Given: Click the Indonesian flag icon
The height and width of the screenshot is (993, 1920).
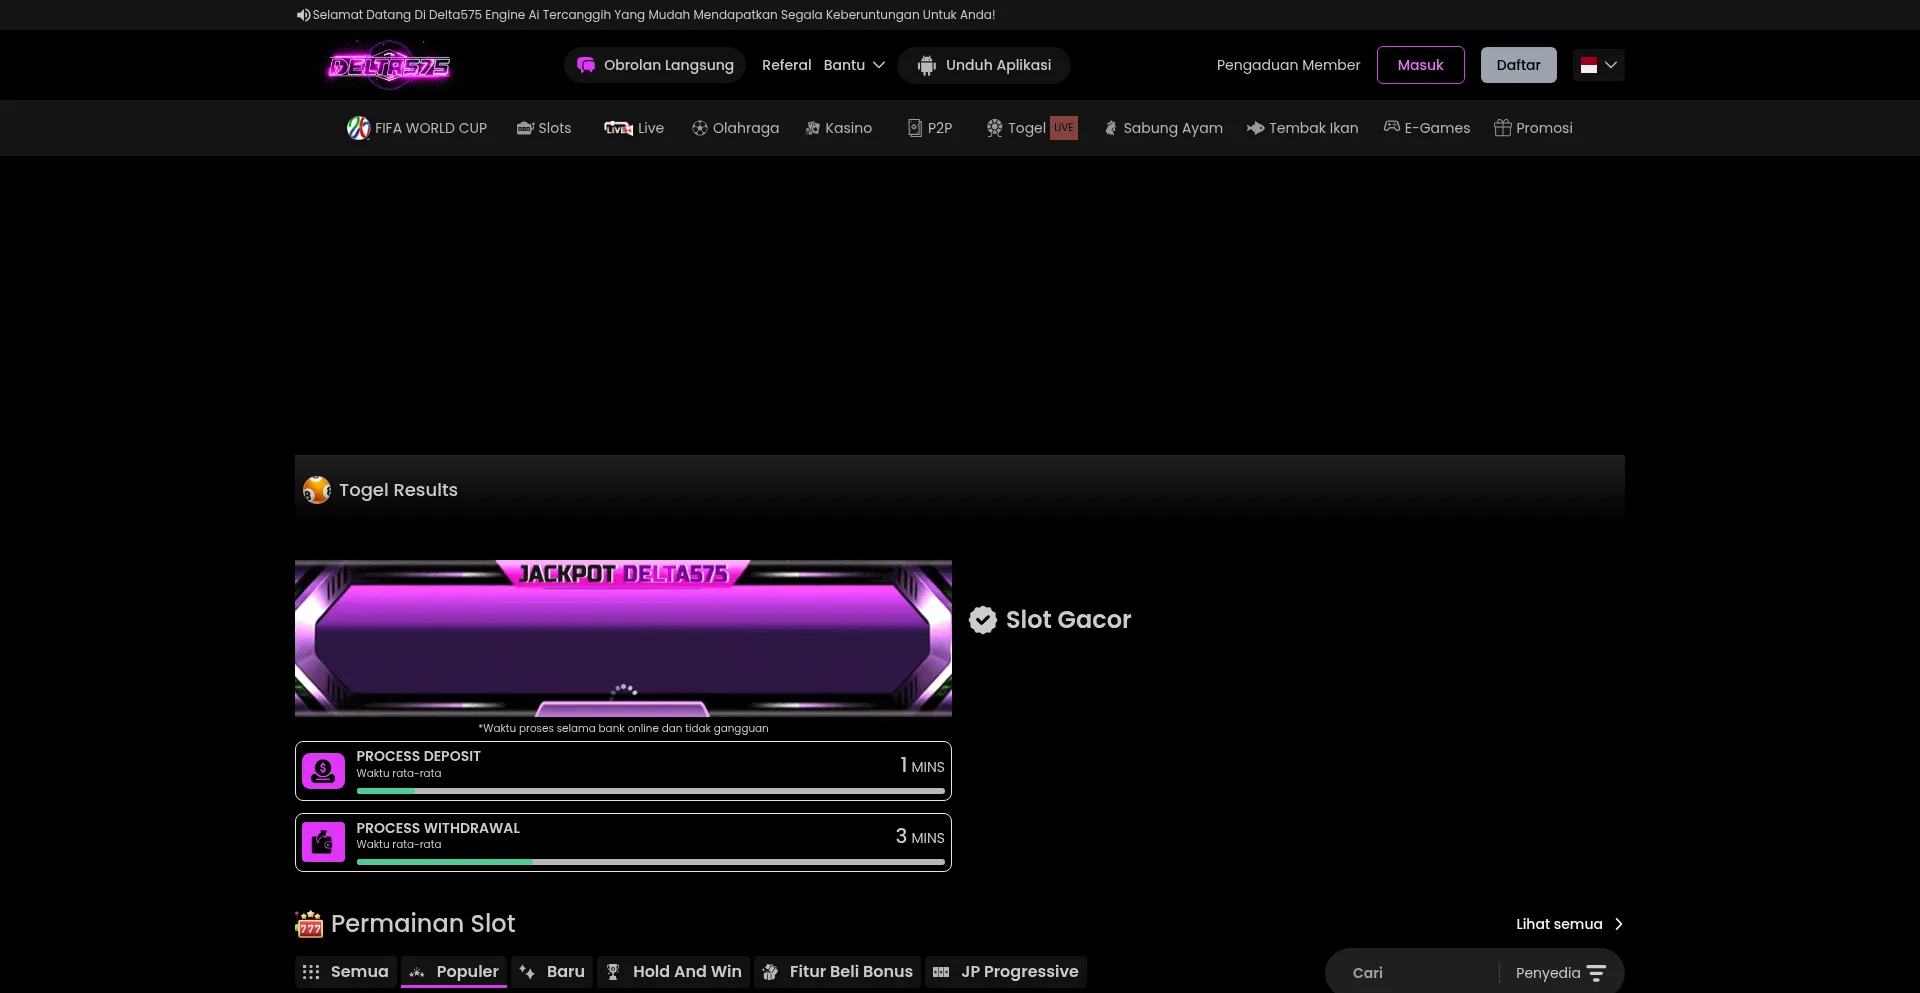Looking at the screenshot, I should pos(1589,65).
